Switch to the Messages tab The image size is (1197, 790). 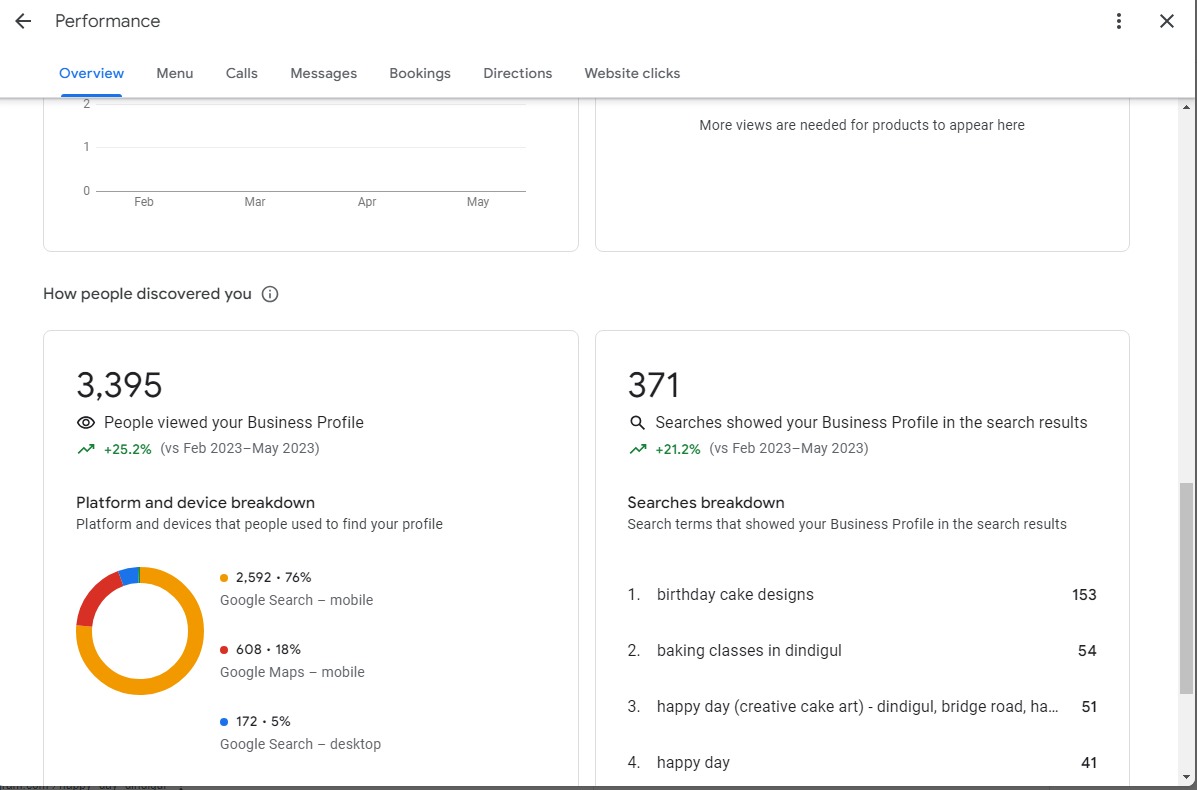coord(324,73)
